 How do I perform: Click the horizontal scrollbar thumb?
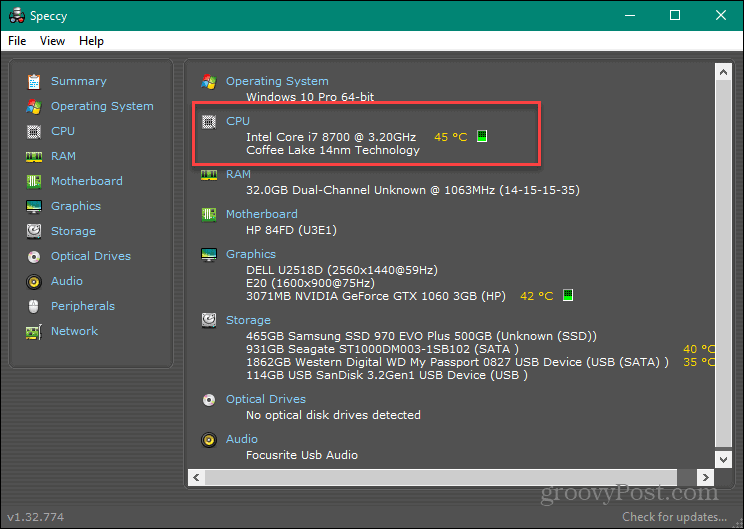click(441, 477)
